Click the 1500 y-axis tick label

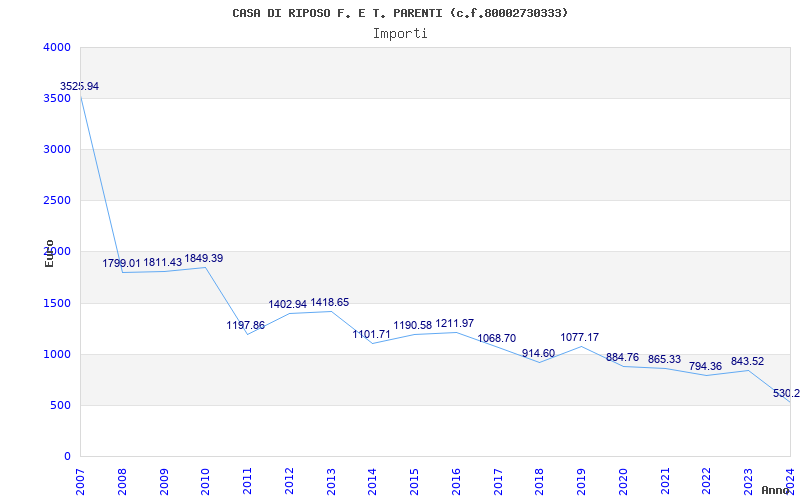coord(57,303)
